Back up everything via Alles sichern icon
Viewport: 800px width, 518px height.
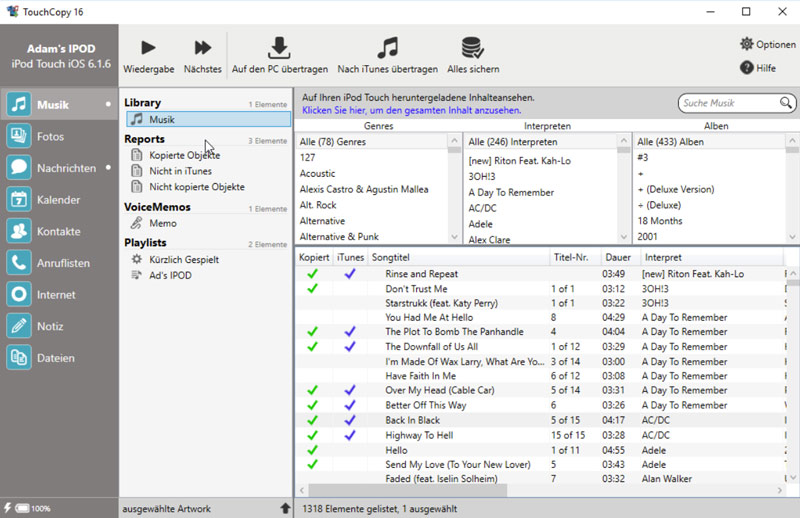coord(473,48)
